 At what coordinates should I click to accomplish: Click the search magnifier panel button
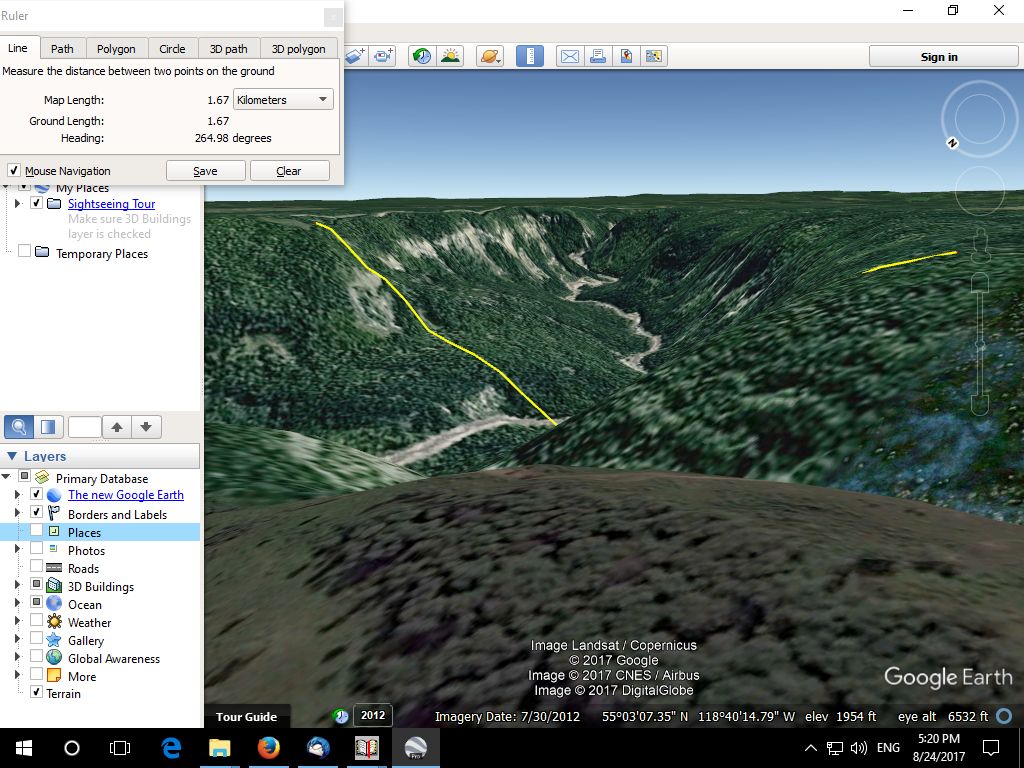[19, 427]
